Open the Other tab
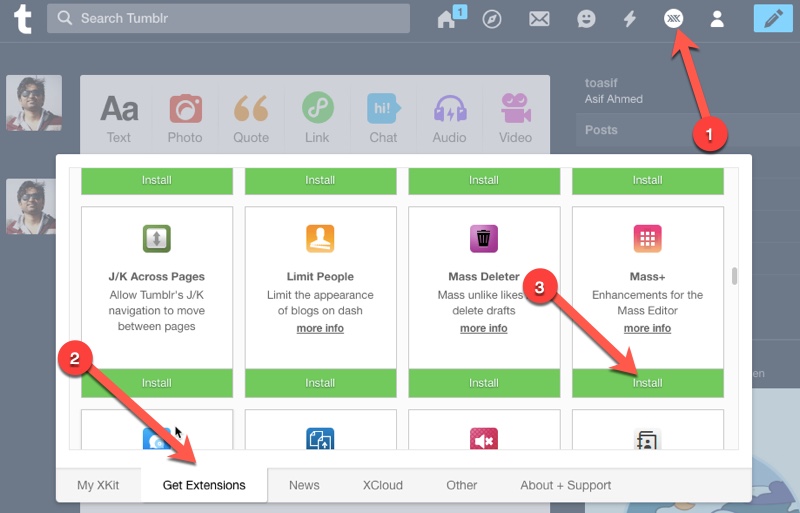Image resolution: width=800 pixels, height=513 pixels. (462, 485)
